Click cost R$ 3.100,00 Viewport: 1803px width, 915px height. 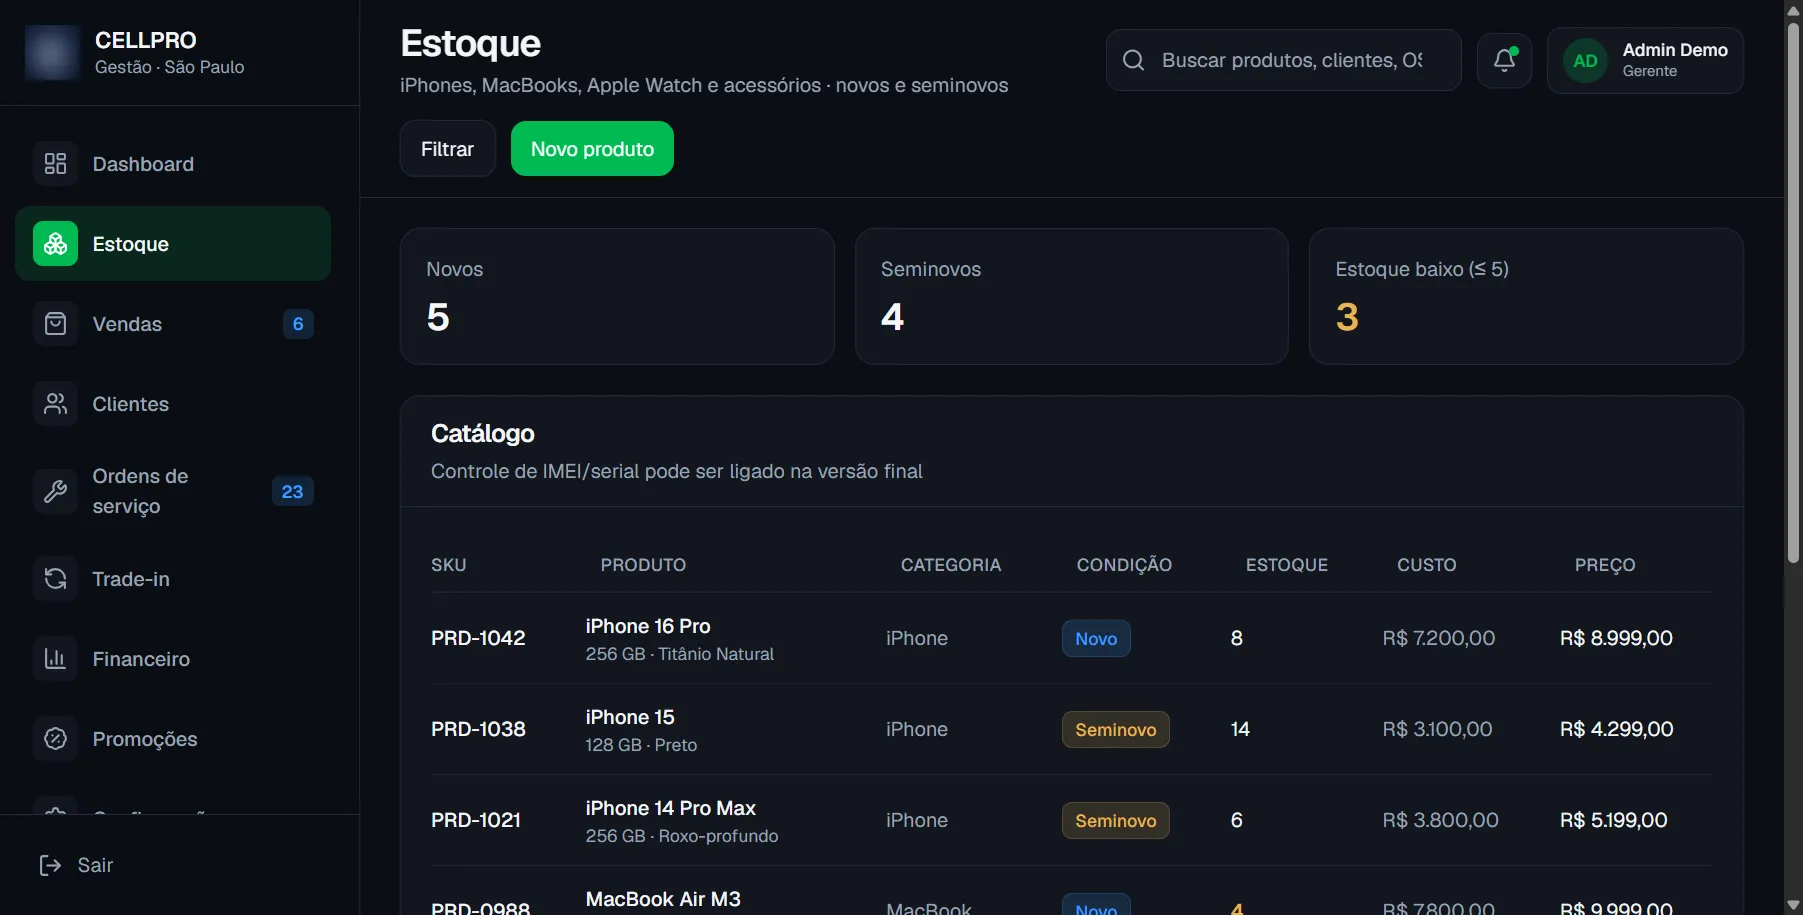[x=1437, y=729]
